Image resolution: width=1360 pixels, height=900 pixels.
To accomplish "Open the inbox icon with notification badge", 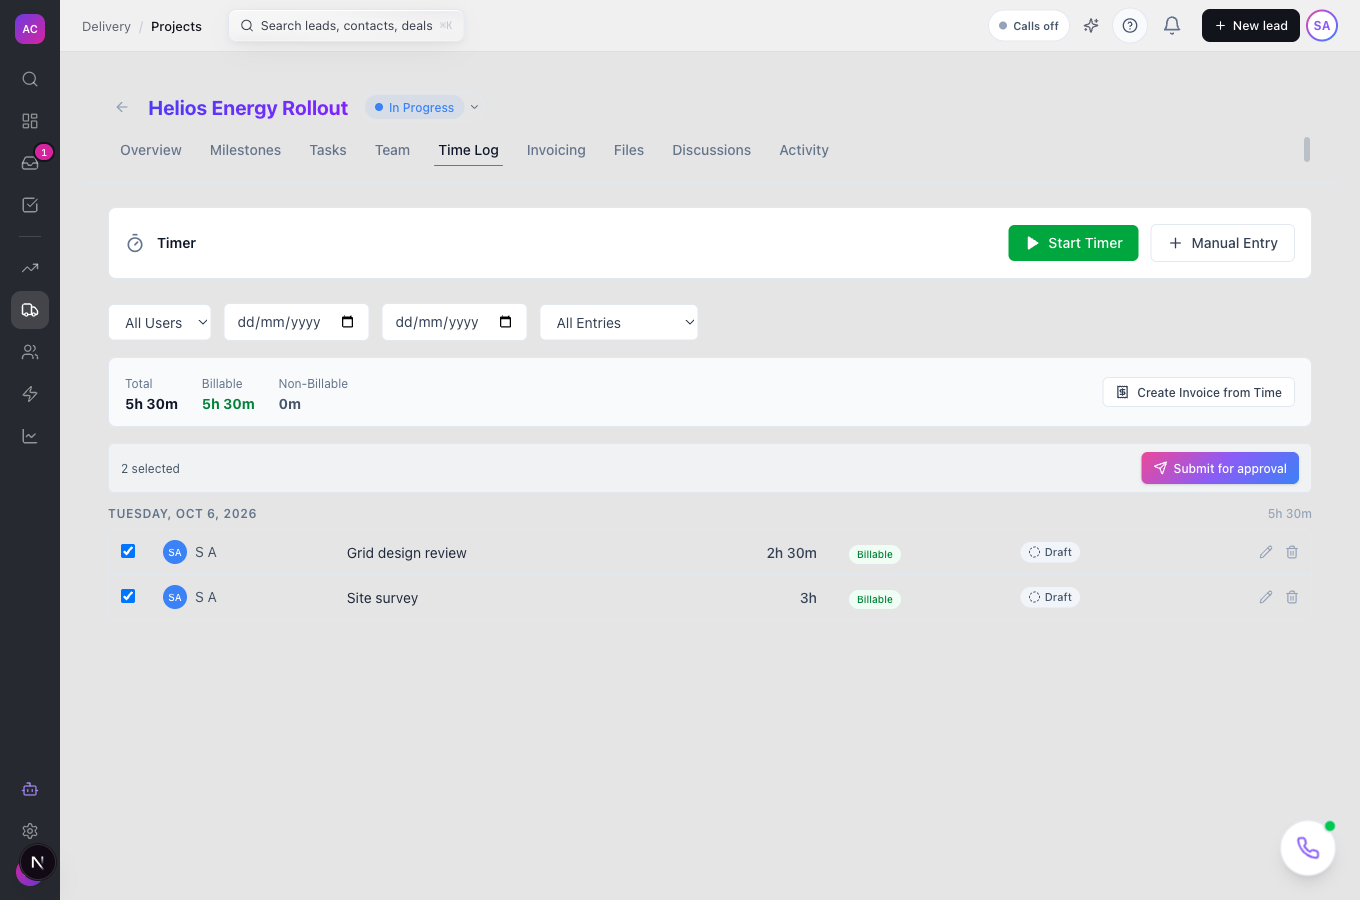I will tap(30, 163).
